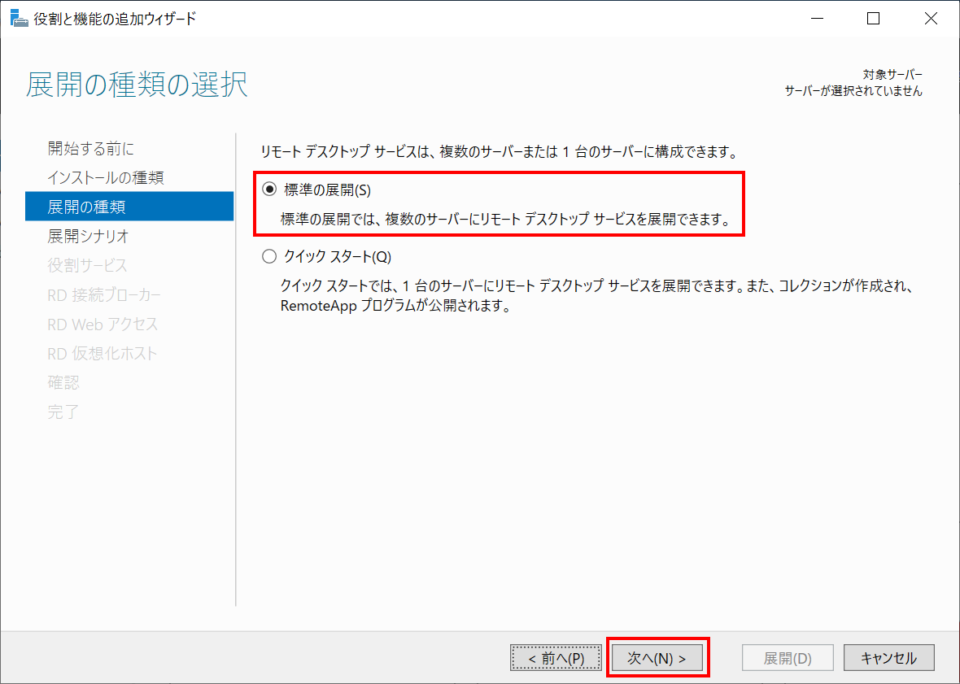This screenshot has height=684, width=960.
Task: Click the リモート デスクトップ サービスは intro sentence
Action: point(499,152)
